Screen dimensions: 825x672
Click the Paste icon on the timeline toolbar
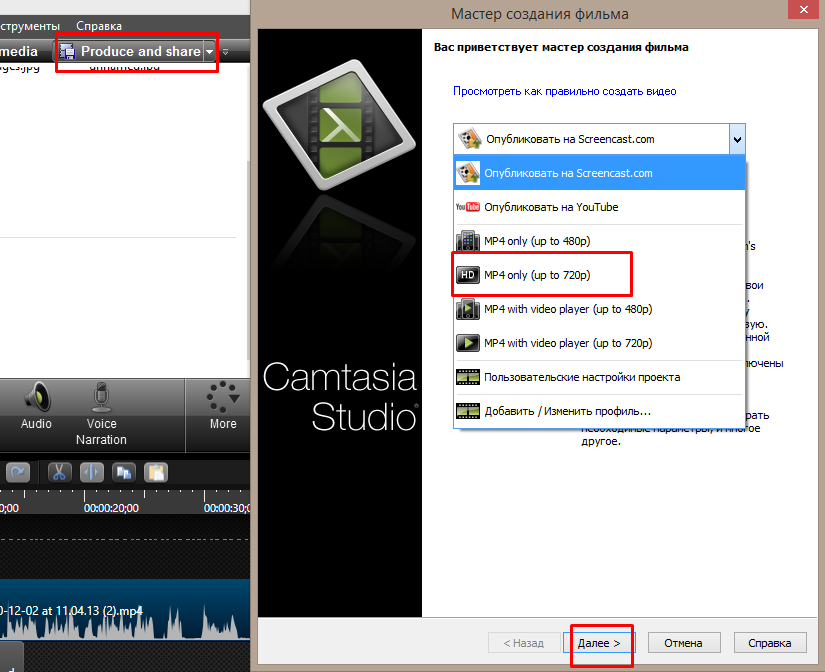(x=156, y=472)
